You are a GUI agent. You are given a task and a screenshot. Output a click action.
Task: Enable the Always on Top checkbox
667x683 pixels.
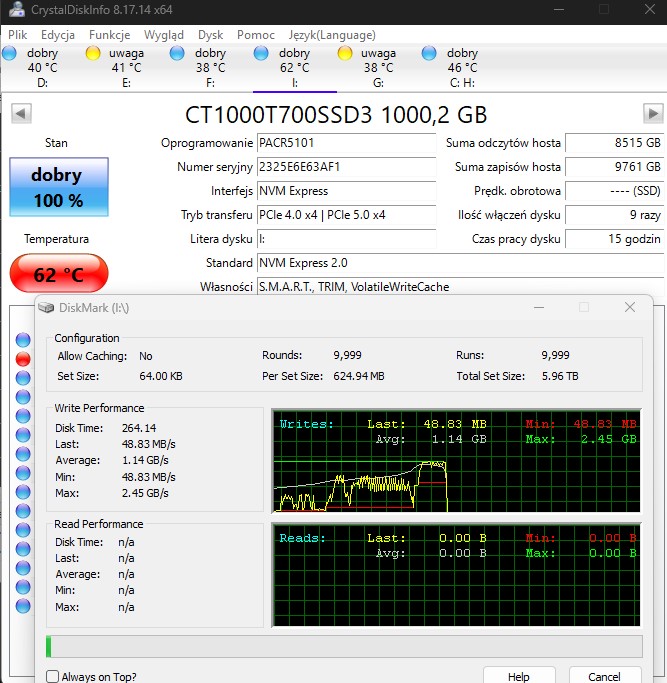pyautogui.click(x=52, y=677)
